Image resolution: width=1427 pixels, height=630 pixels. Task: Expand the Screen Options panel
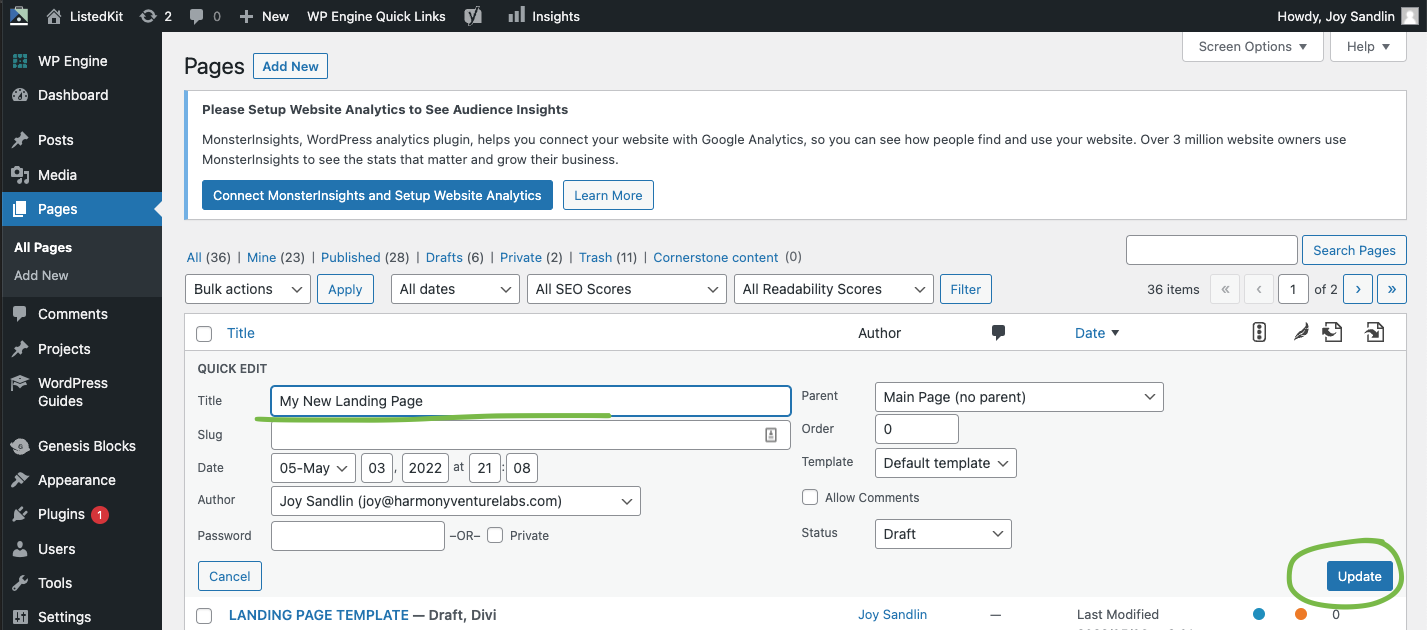click(x=1253, y=46)
